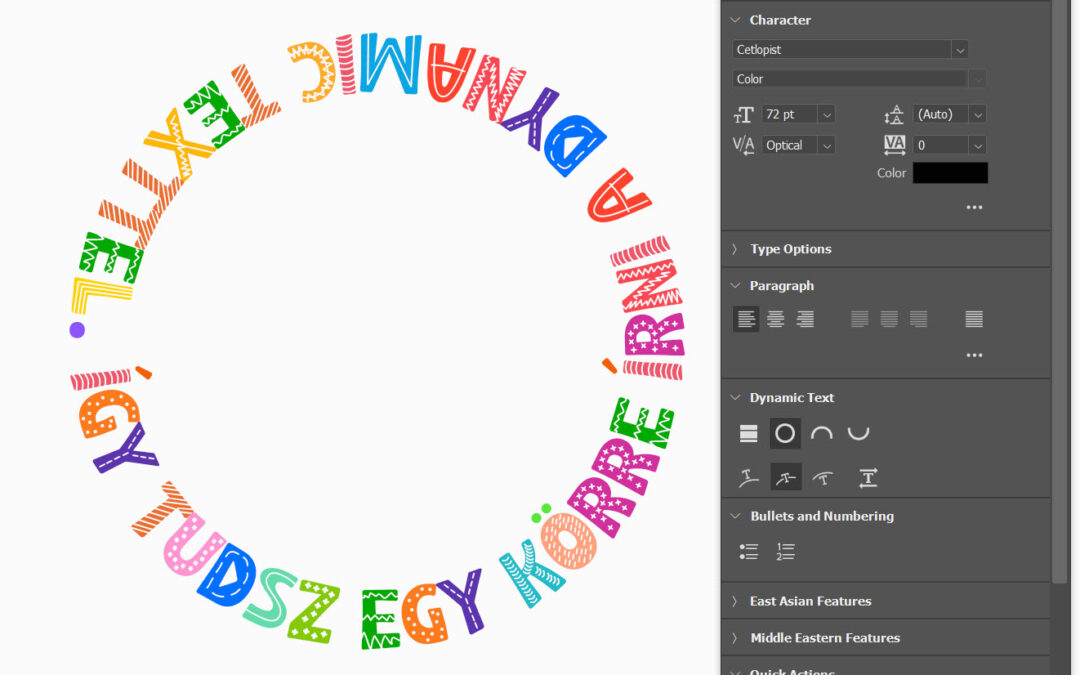Open the kerning Optical dropdown
The height and width of the screenshot is (675, 1080).
826,144
